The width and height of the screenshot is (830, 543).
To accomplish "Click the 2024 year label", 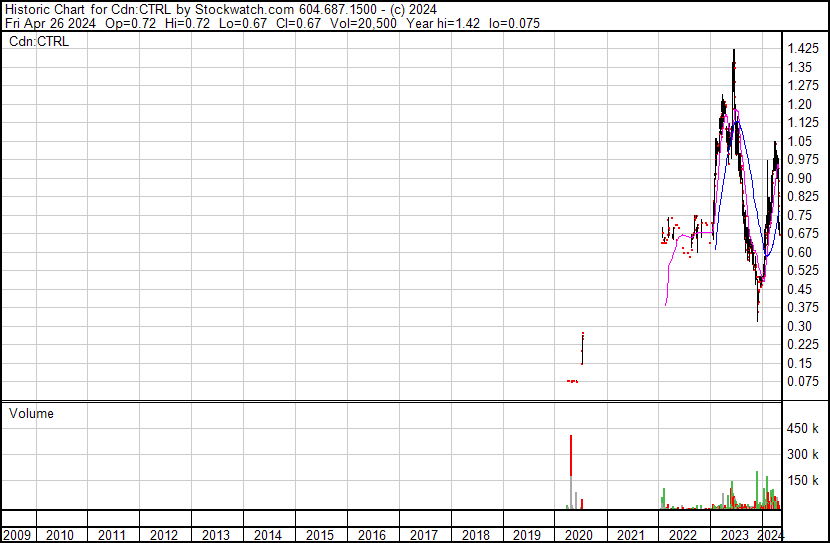I will (771, 535).
